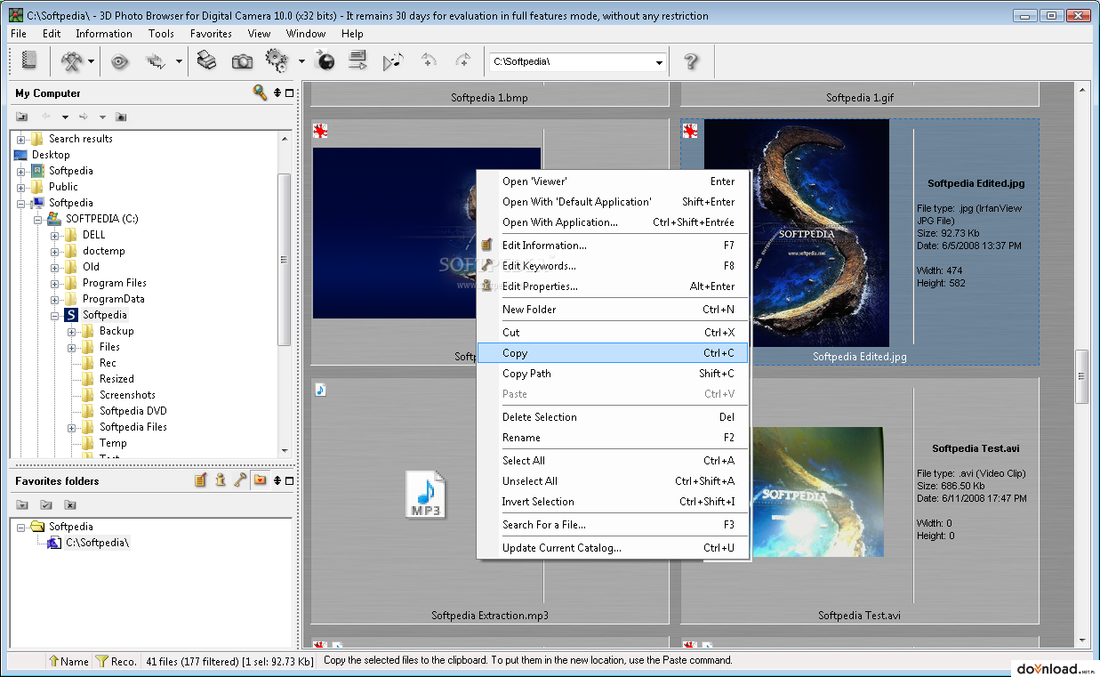Collapse the Softpedia favorites folder node
This screenshot has height=677, width=1100.
21,528
